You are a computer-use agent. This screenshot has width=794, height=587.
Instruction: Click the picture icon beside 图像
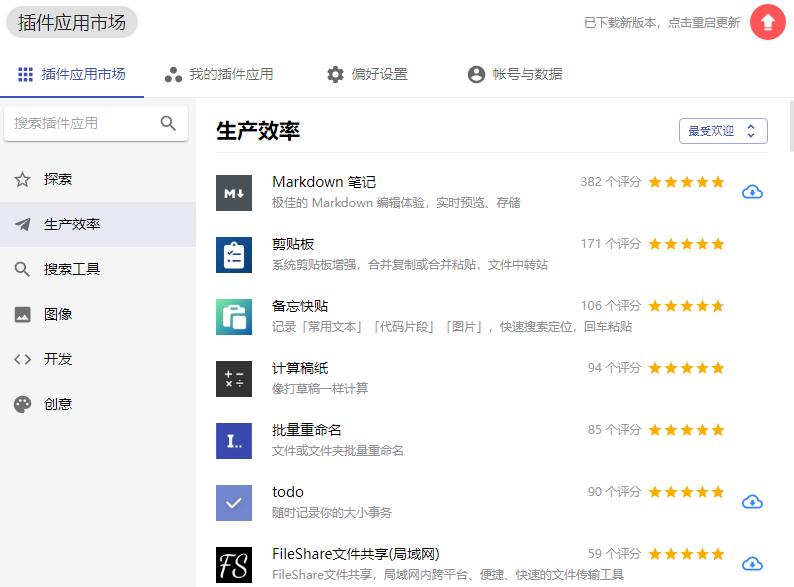[x=22, y=315]
